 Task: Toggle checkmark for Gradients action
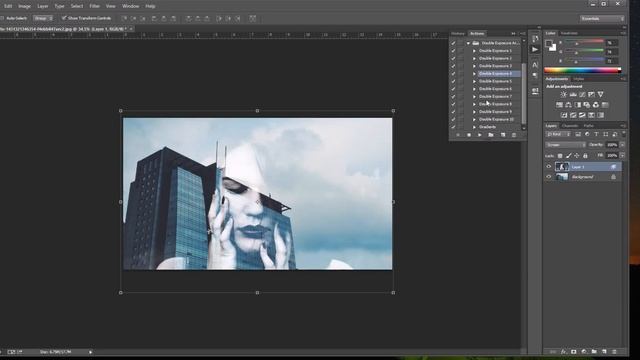[x=453, y=127]
